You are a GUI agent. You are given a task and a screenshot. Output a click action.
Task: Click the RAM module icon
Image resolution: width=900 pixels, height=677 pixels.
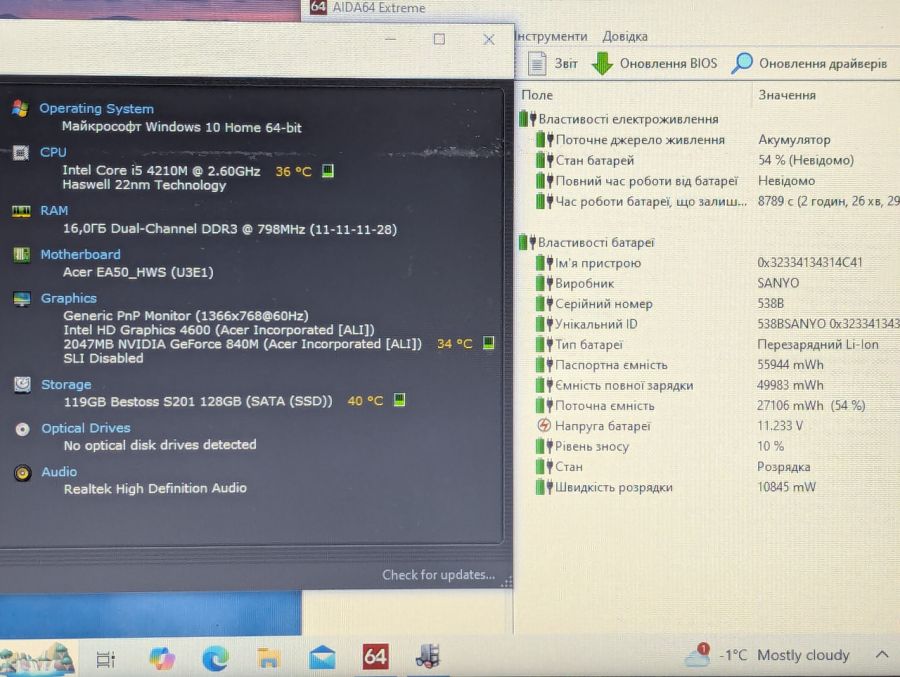[x=21, y=211]
